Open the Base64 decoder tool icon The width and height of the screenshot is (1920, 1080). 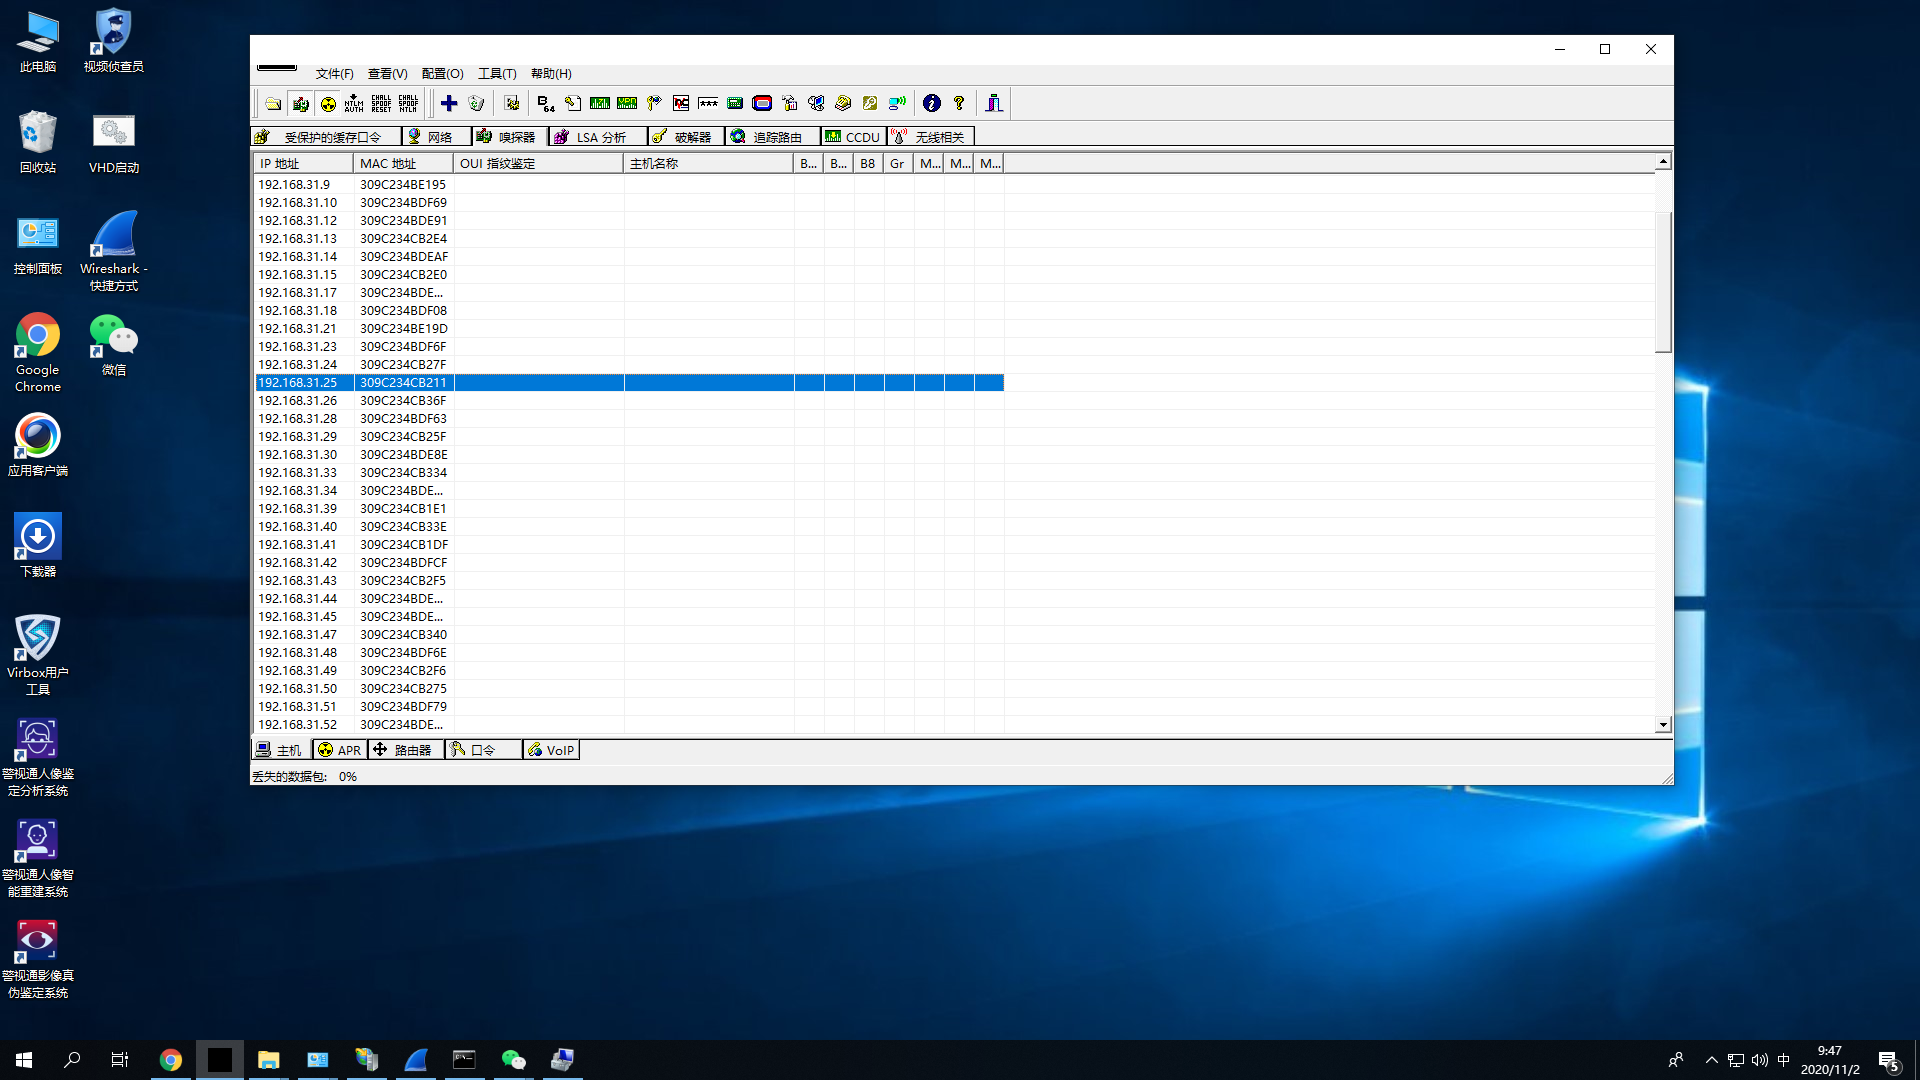[545, 103]
